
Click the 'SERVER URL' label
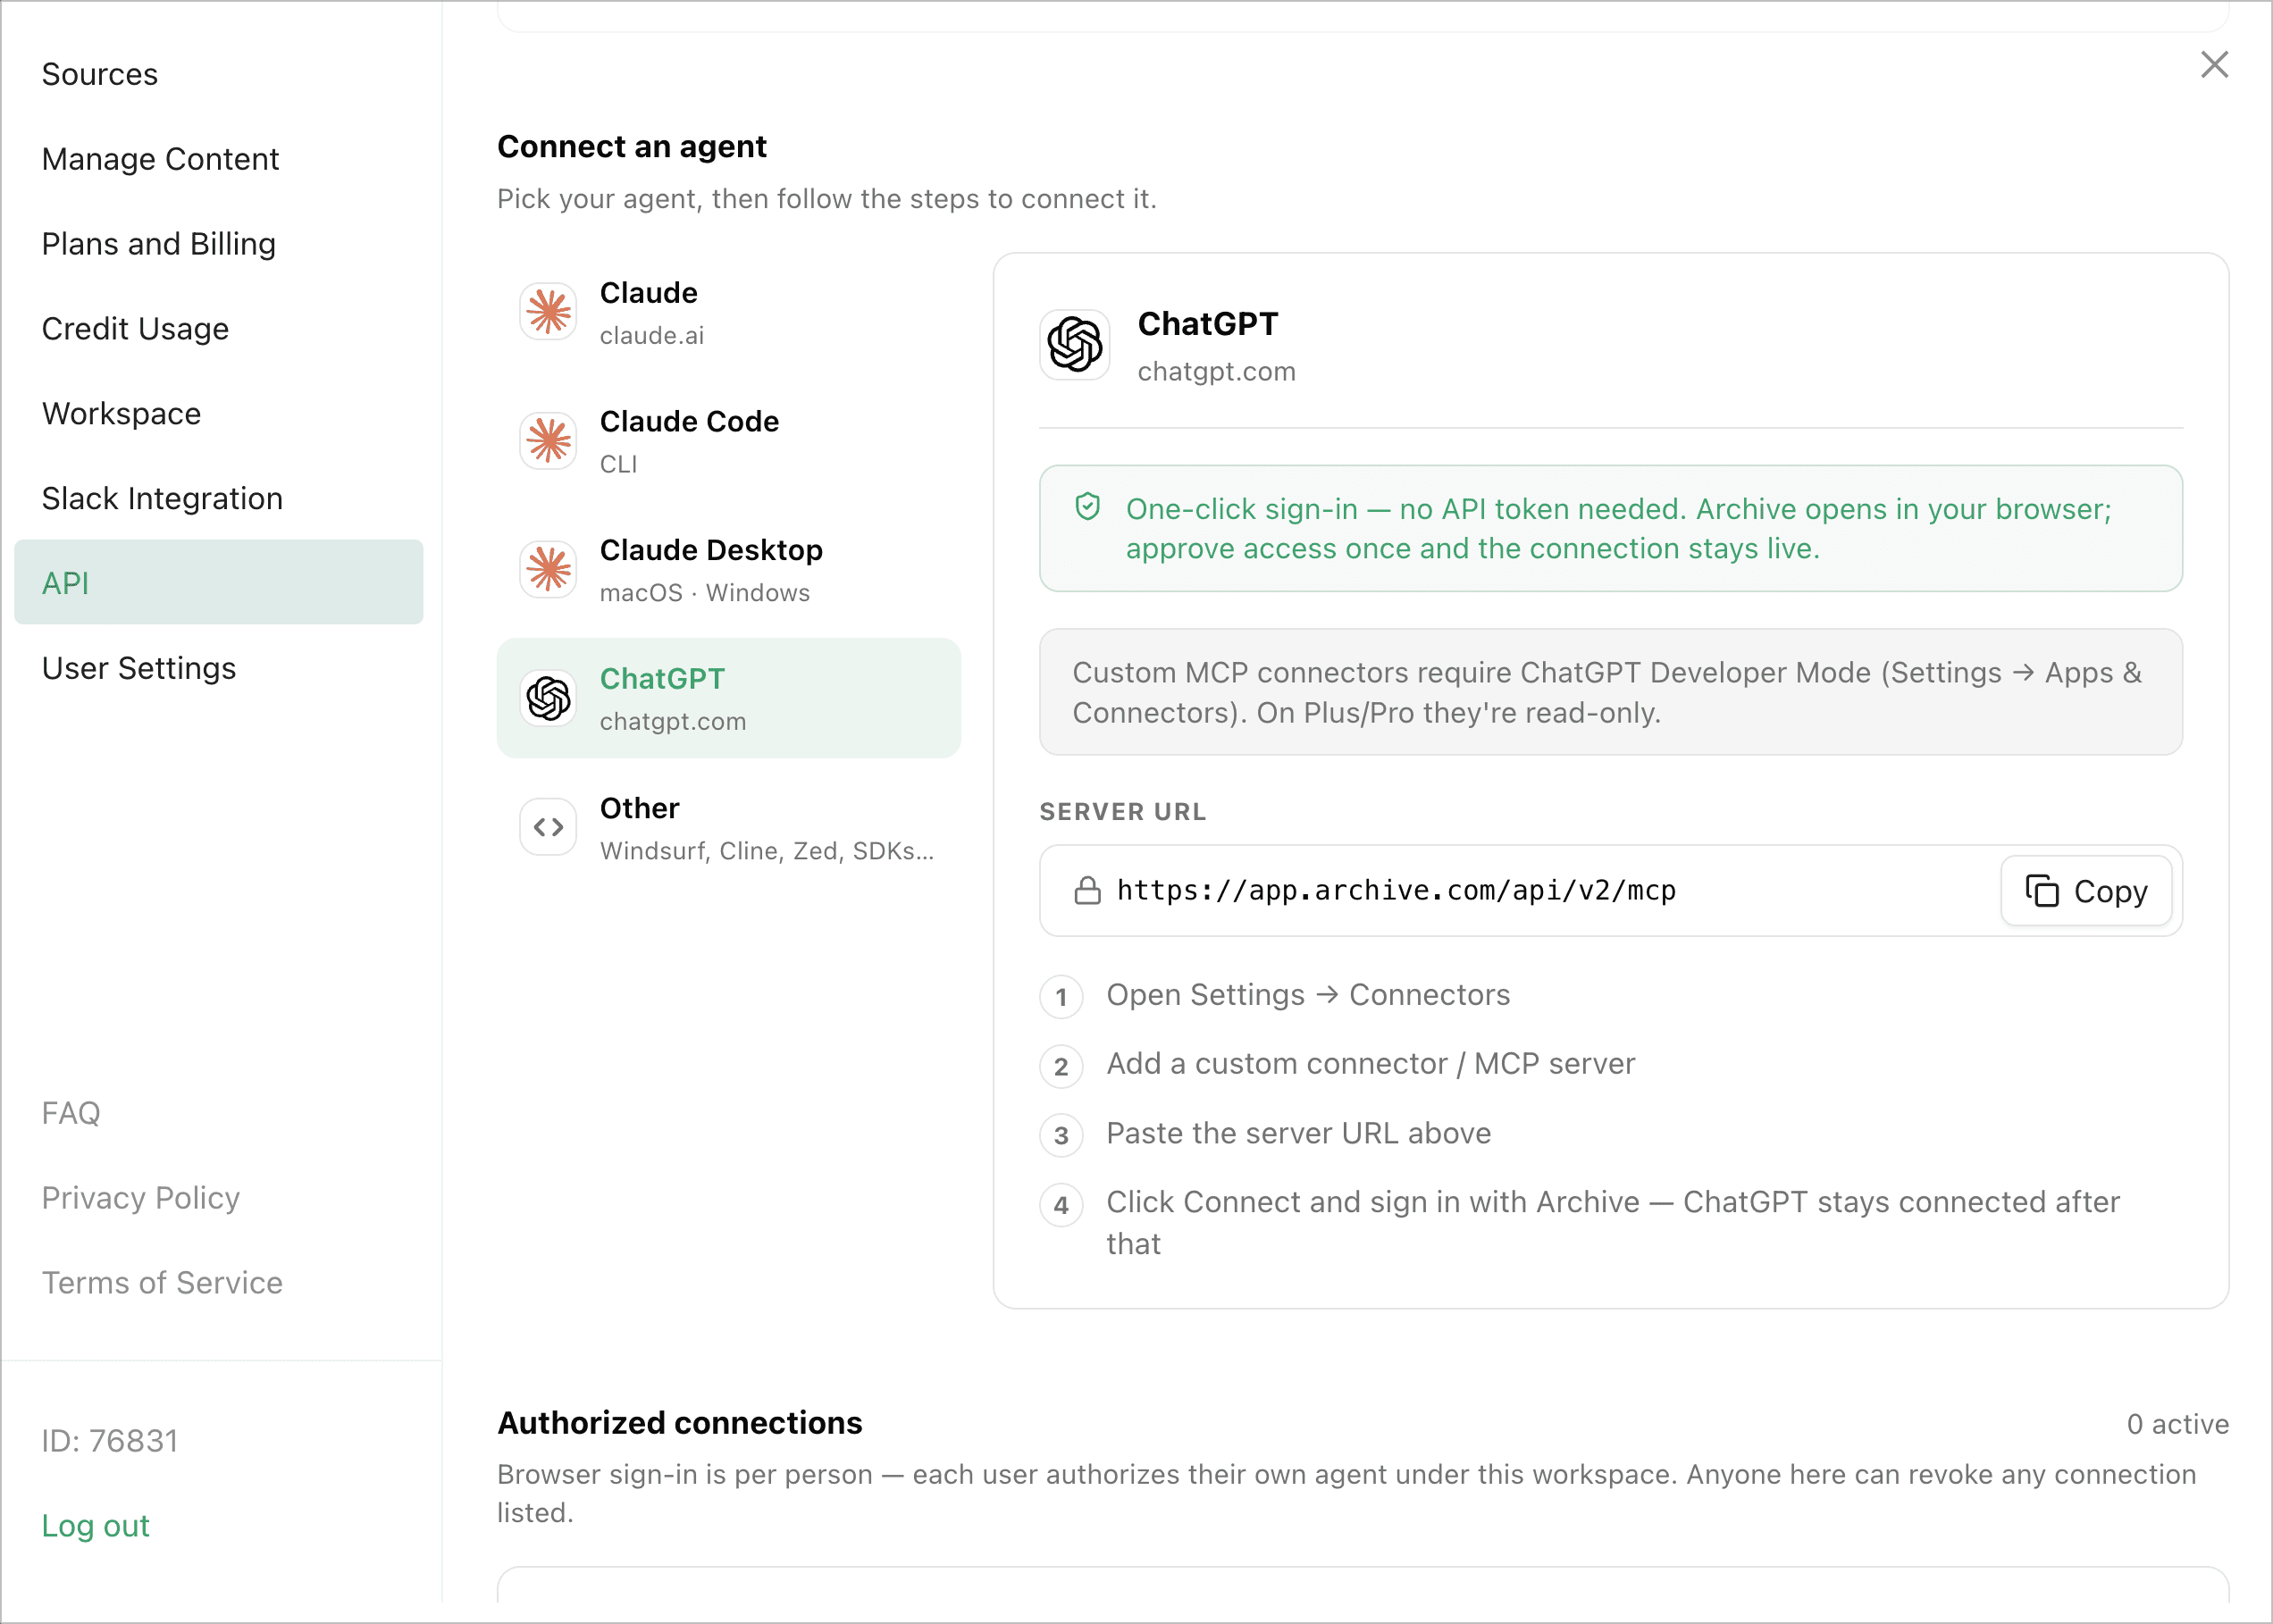coord(1123,812)
